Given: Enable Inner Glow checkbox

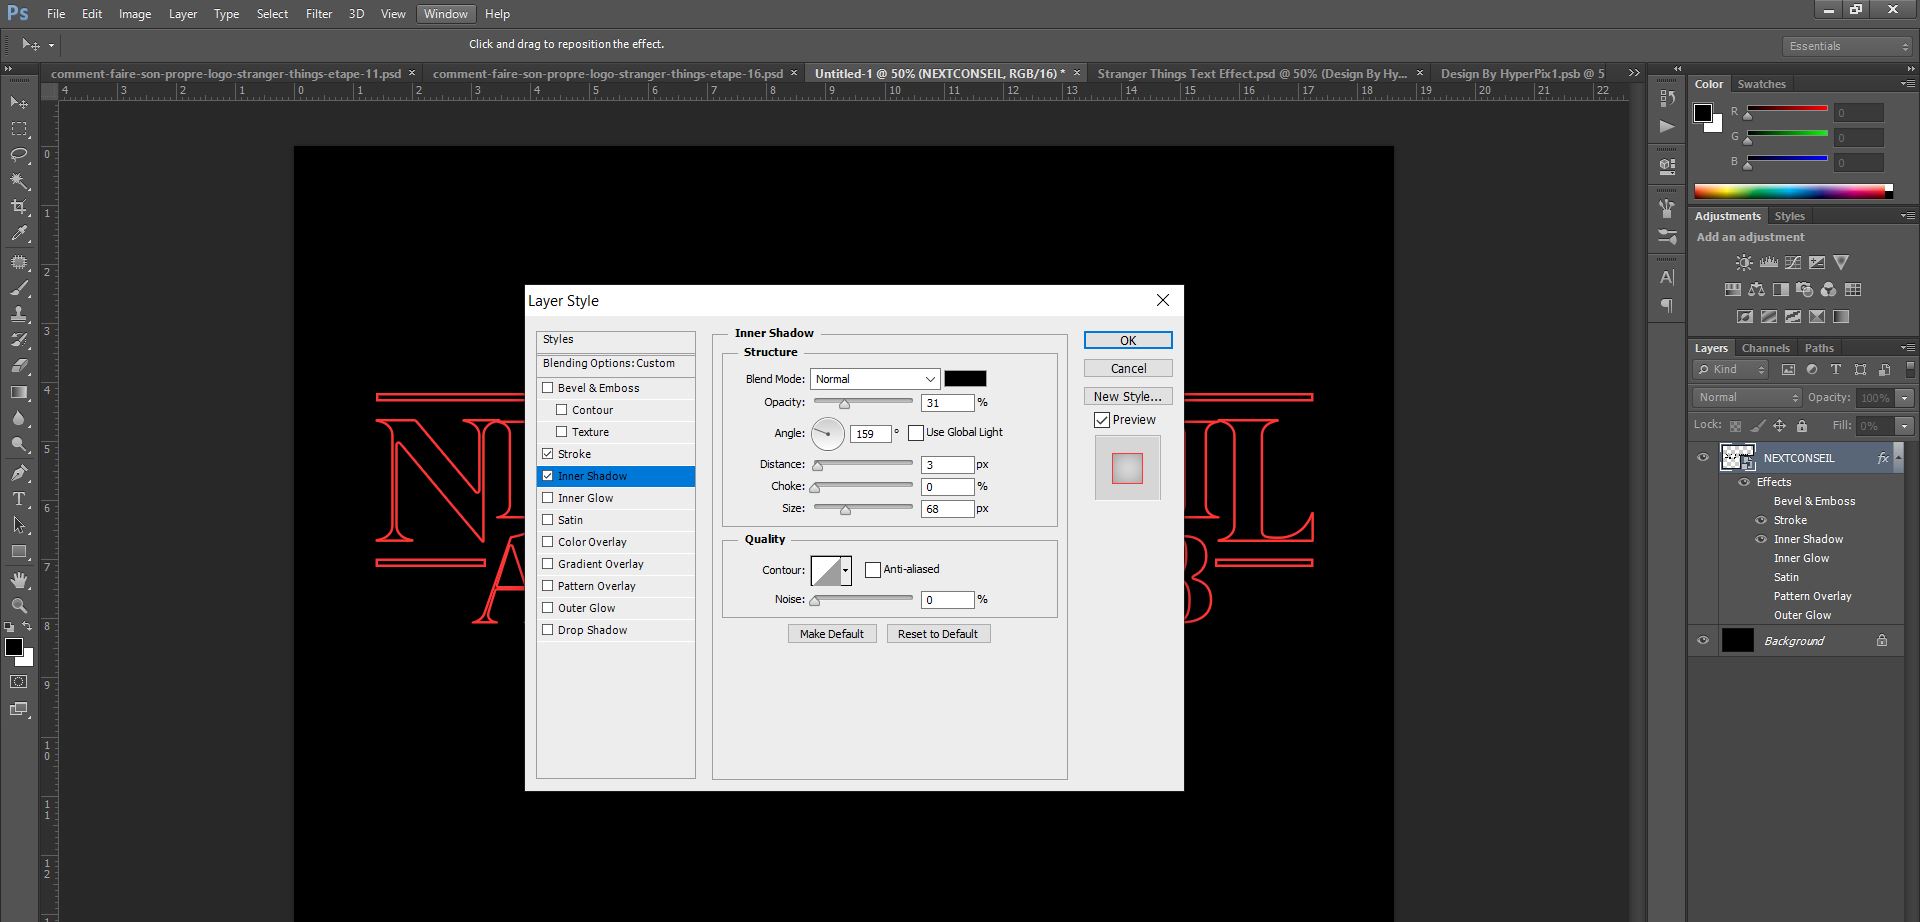Looking at the screenshot, I should 548,498.
